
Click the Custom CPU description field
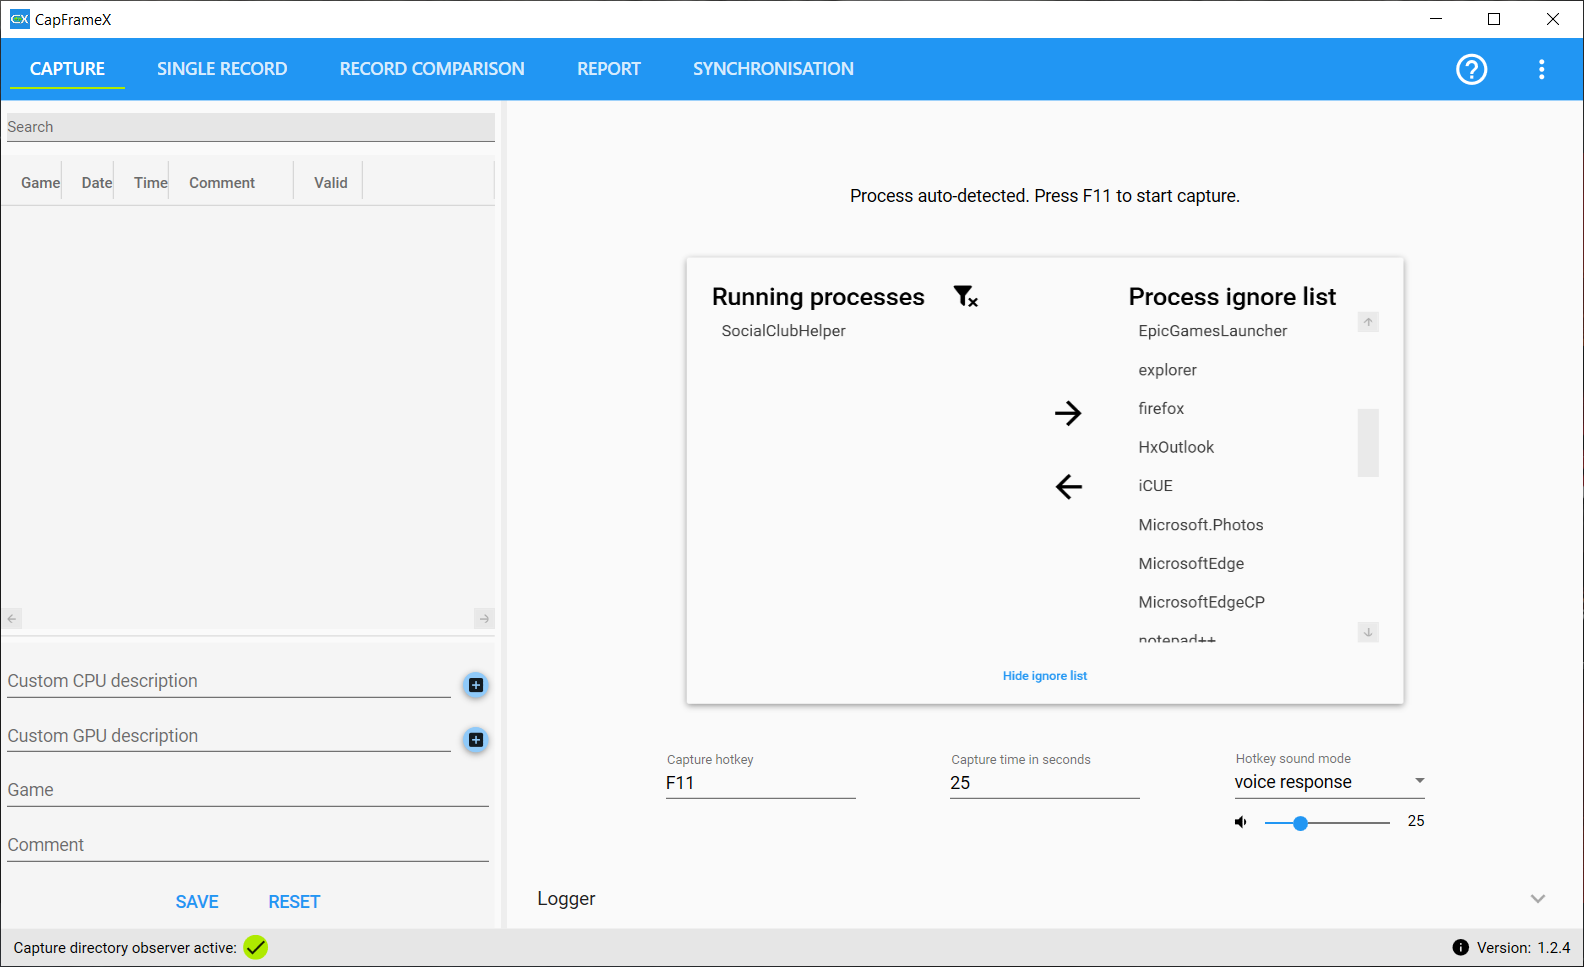229,681
